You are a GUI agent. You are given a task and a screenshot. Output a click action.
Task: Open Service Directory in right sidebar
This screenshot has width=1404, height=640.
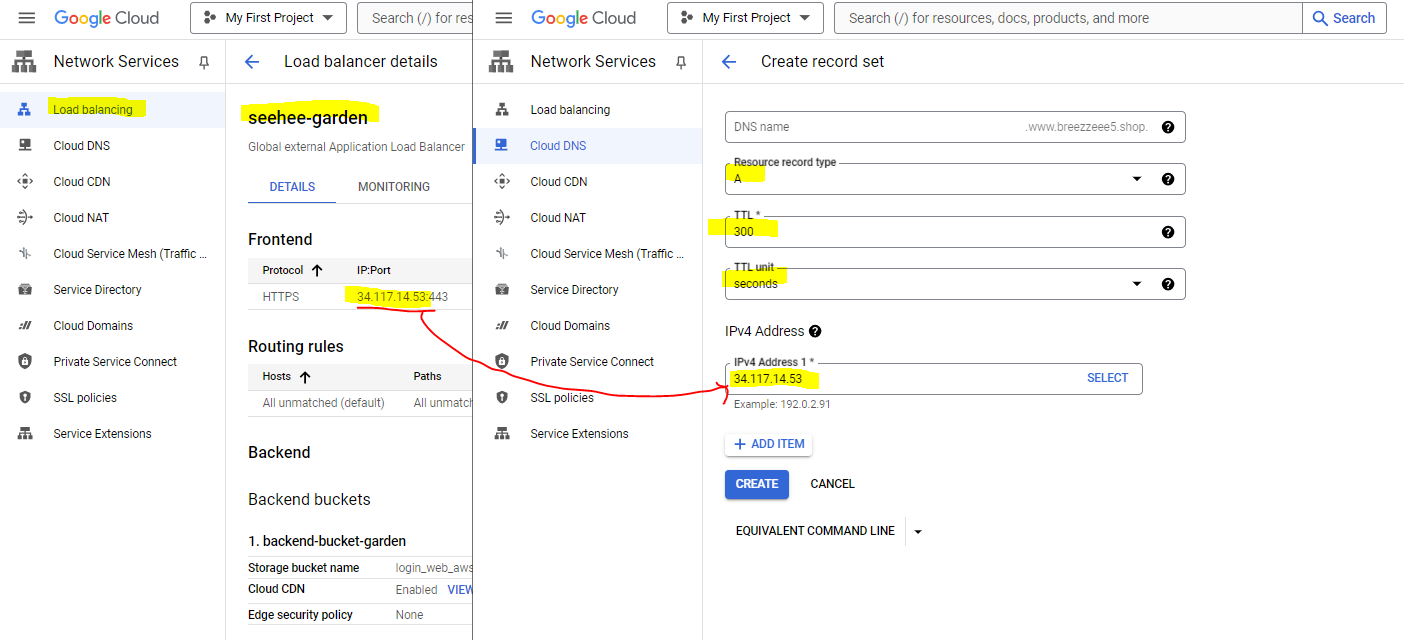587,290
